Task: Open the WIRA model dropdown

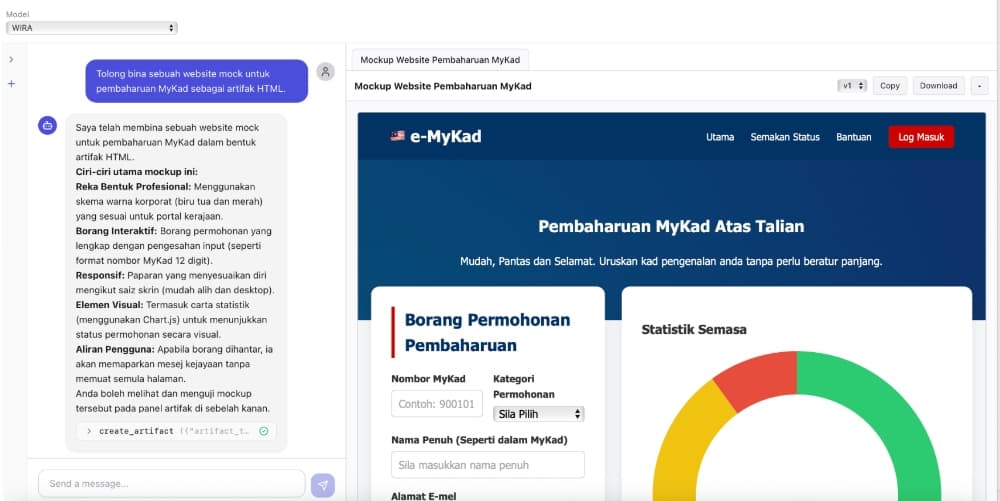Action: pyautogui.click(x=92, y=28)
